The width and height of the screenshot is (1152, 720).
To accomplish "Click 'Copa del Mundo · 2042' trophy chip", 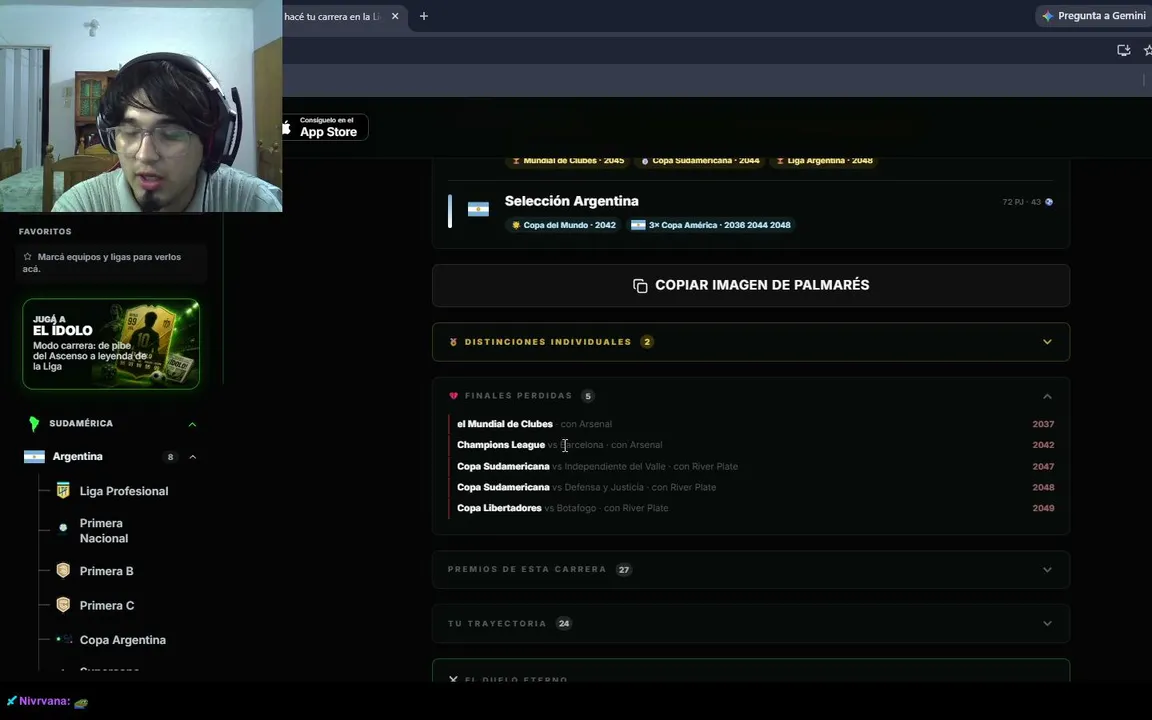I will point(564,225).
